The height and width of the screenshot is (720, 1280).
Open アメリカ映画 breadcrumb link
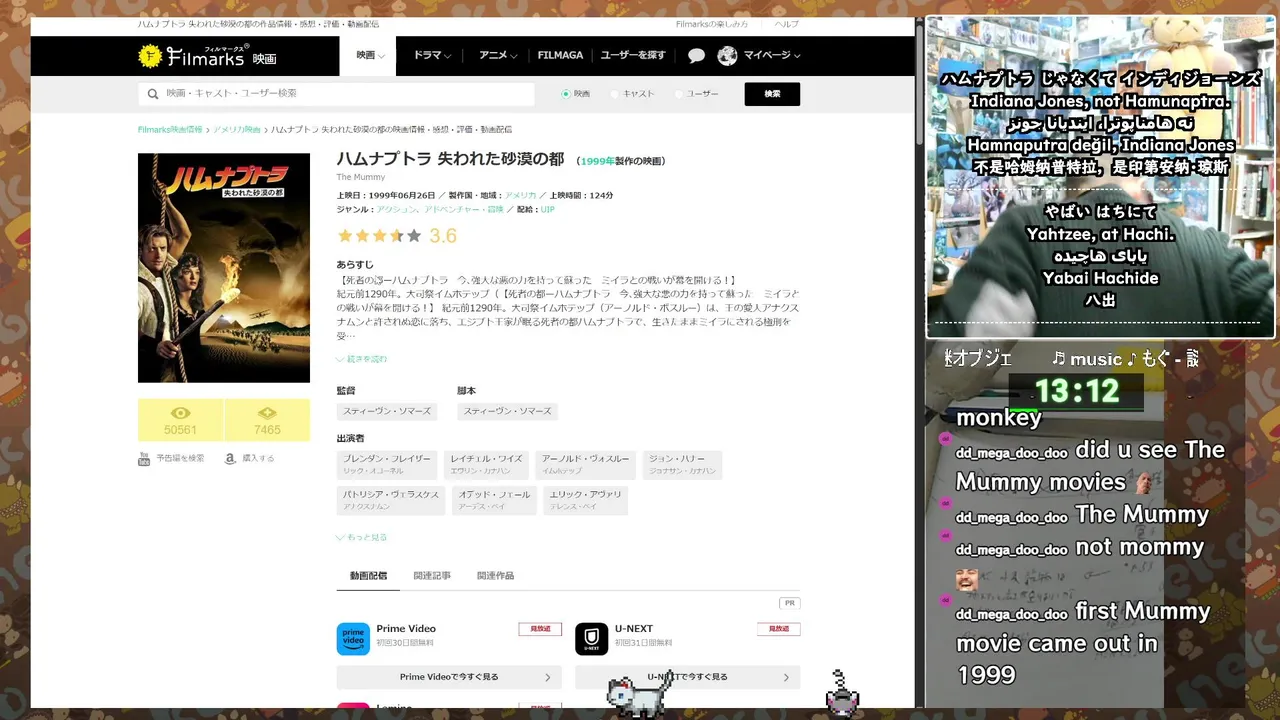tap(236, 130)
